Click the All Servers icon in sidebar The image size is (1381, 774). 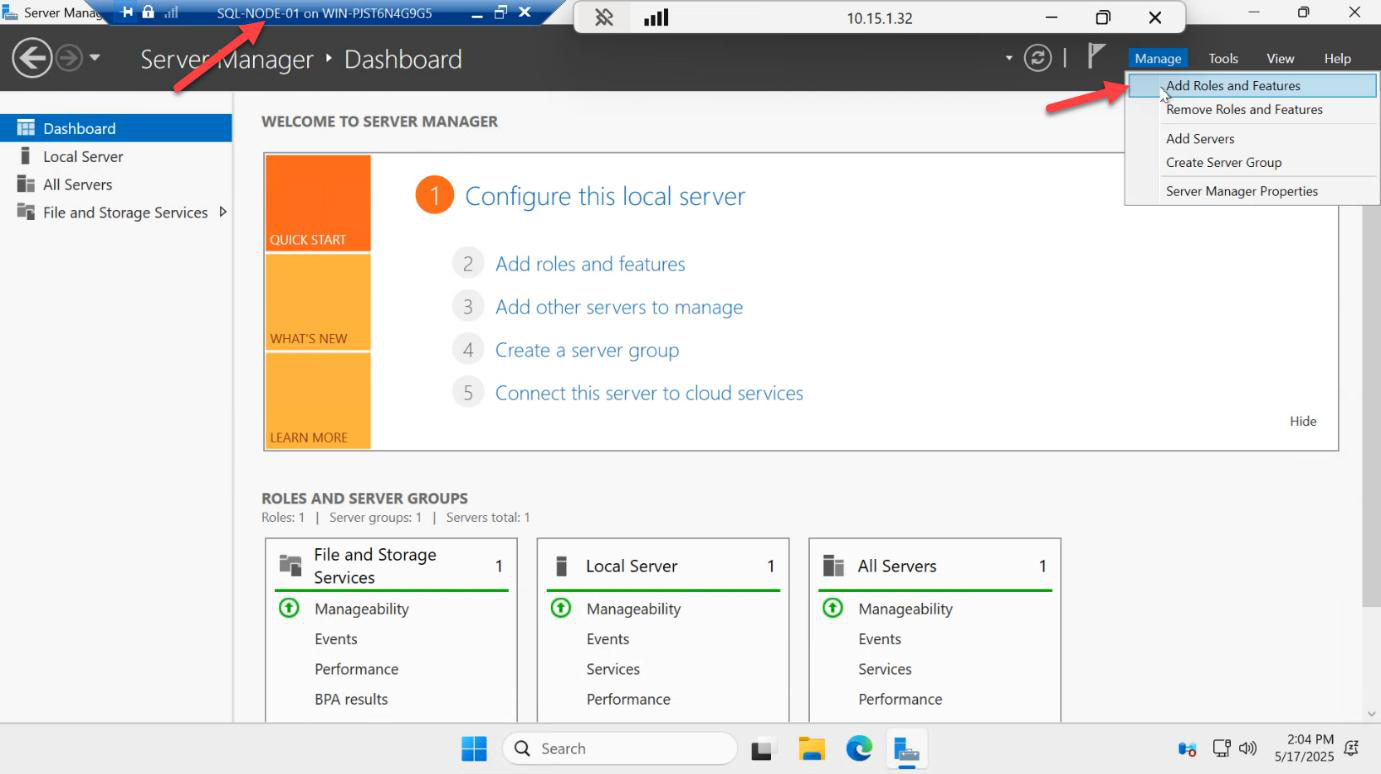coord(26,184)
